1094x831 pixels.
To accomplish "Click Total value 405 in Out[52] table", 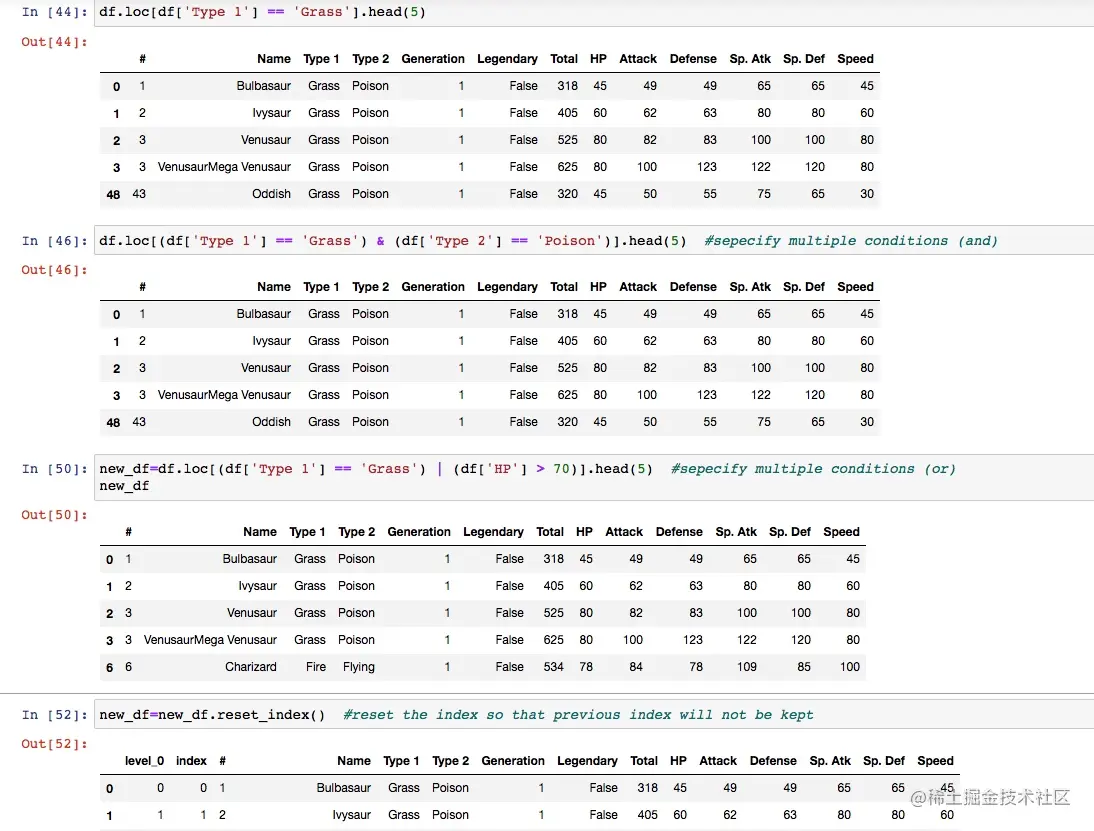I will coord(647,815).
